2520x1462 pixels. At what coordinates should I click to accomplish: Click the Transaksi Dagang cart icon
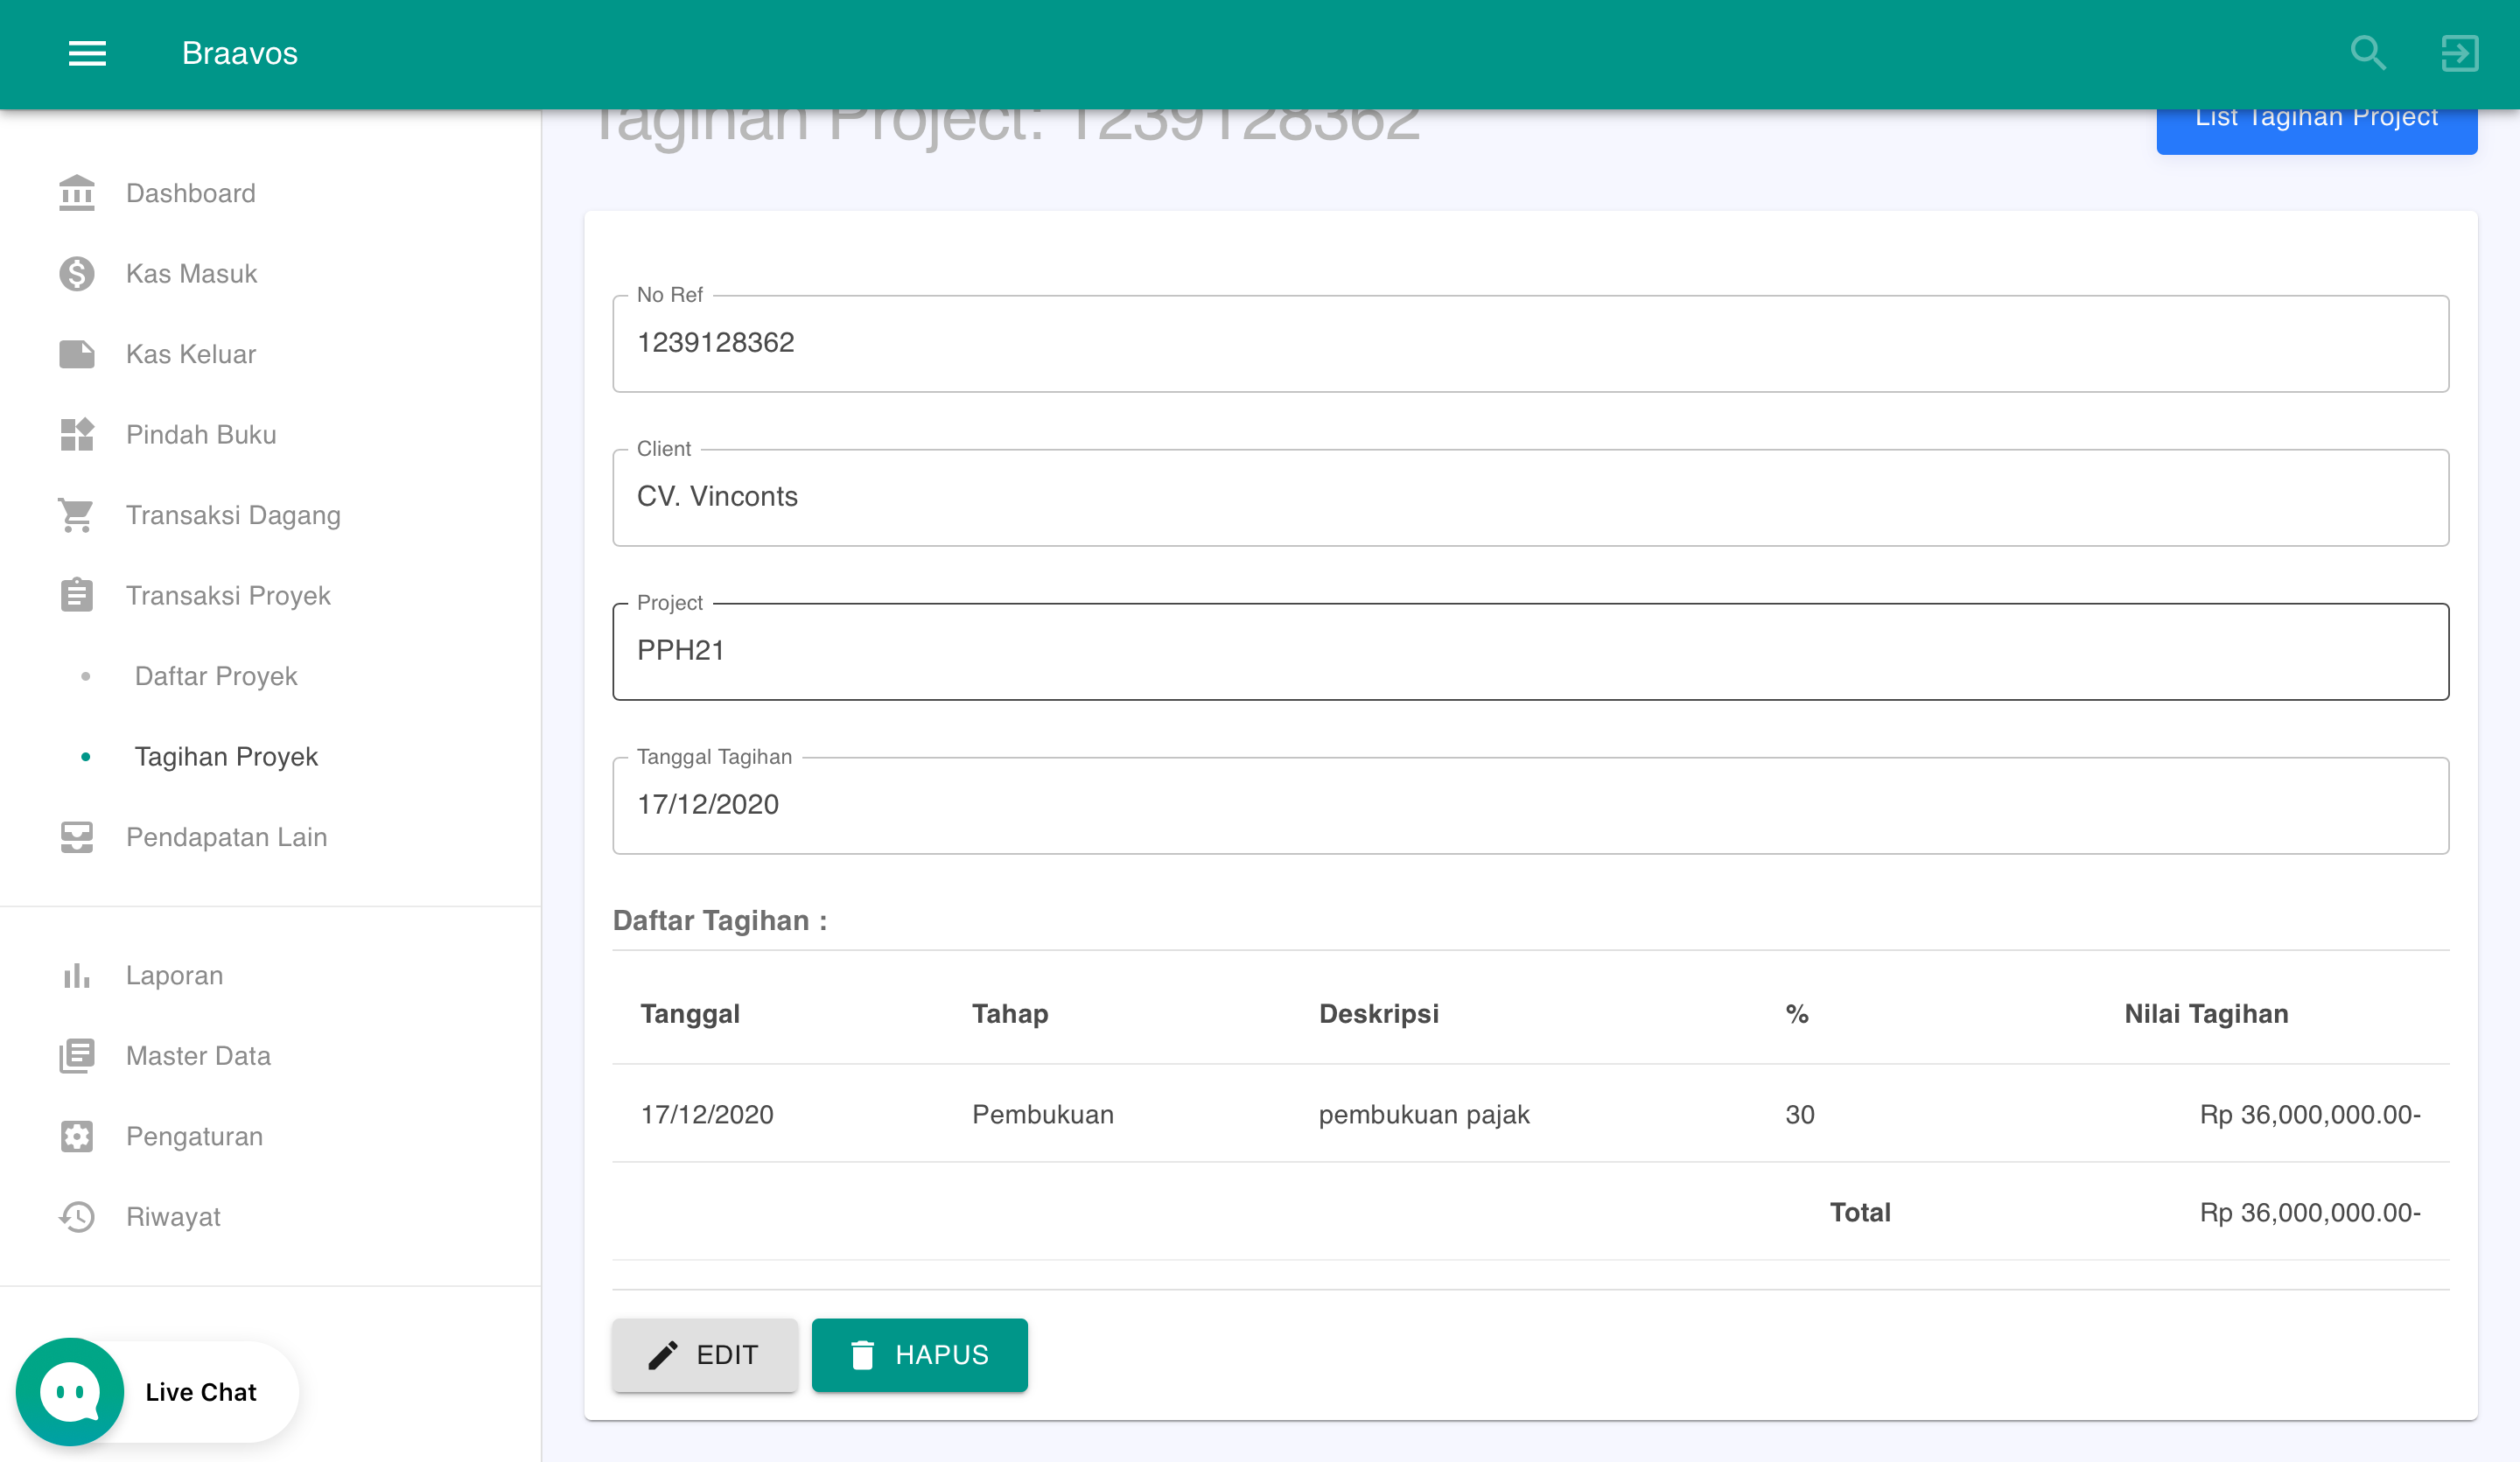[x=76, y=515]
